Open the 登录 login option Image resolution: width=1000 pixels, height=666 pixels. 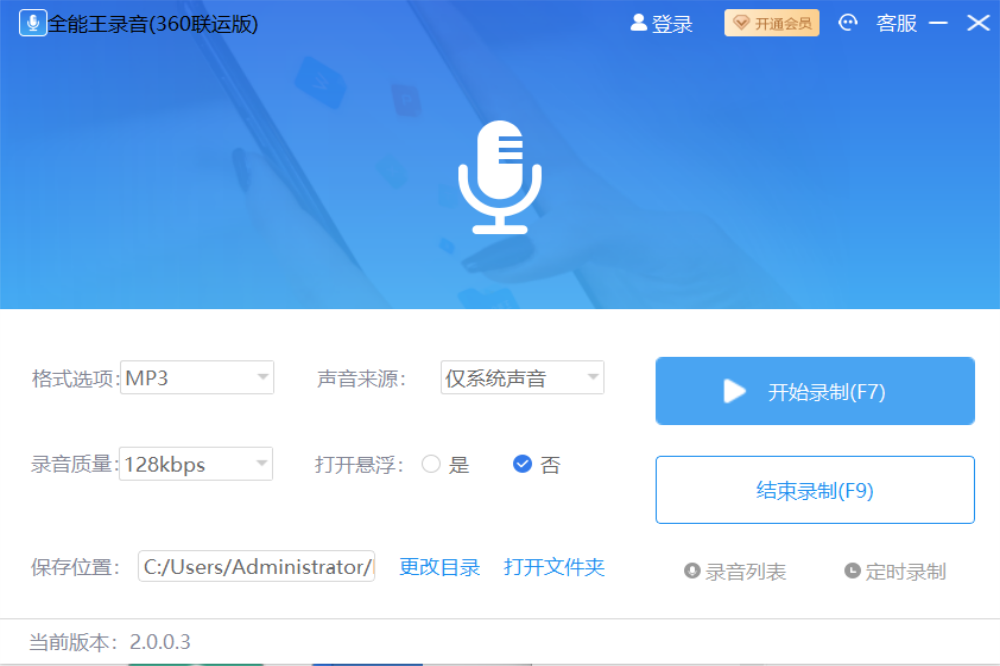pos(661,24)
